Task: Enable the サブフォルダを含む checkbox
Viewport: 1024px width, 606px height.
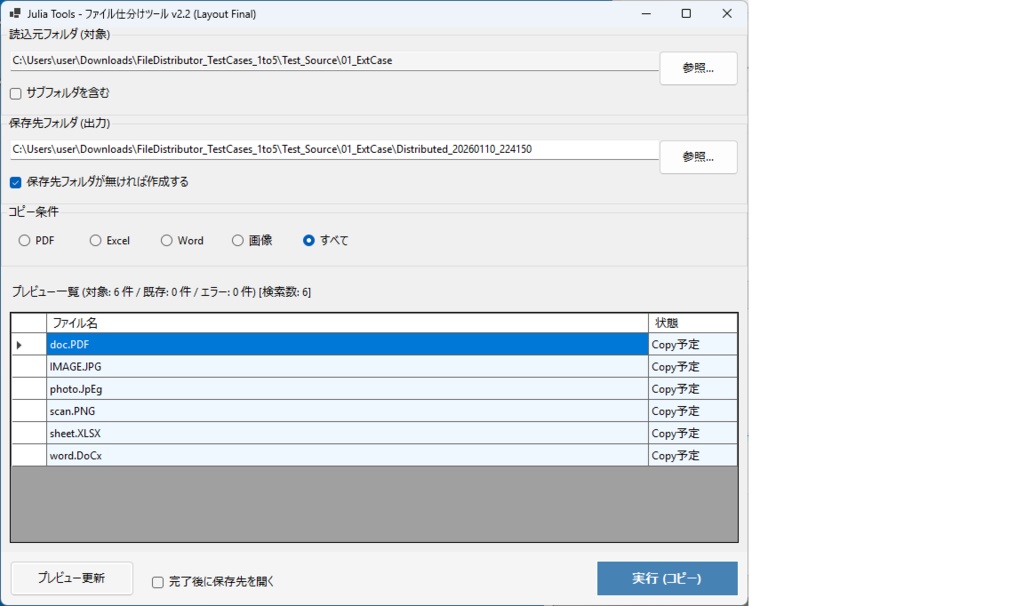Action: (x=15, y=92)
